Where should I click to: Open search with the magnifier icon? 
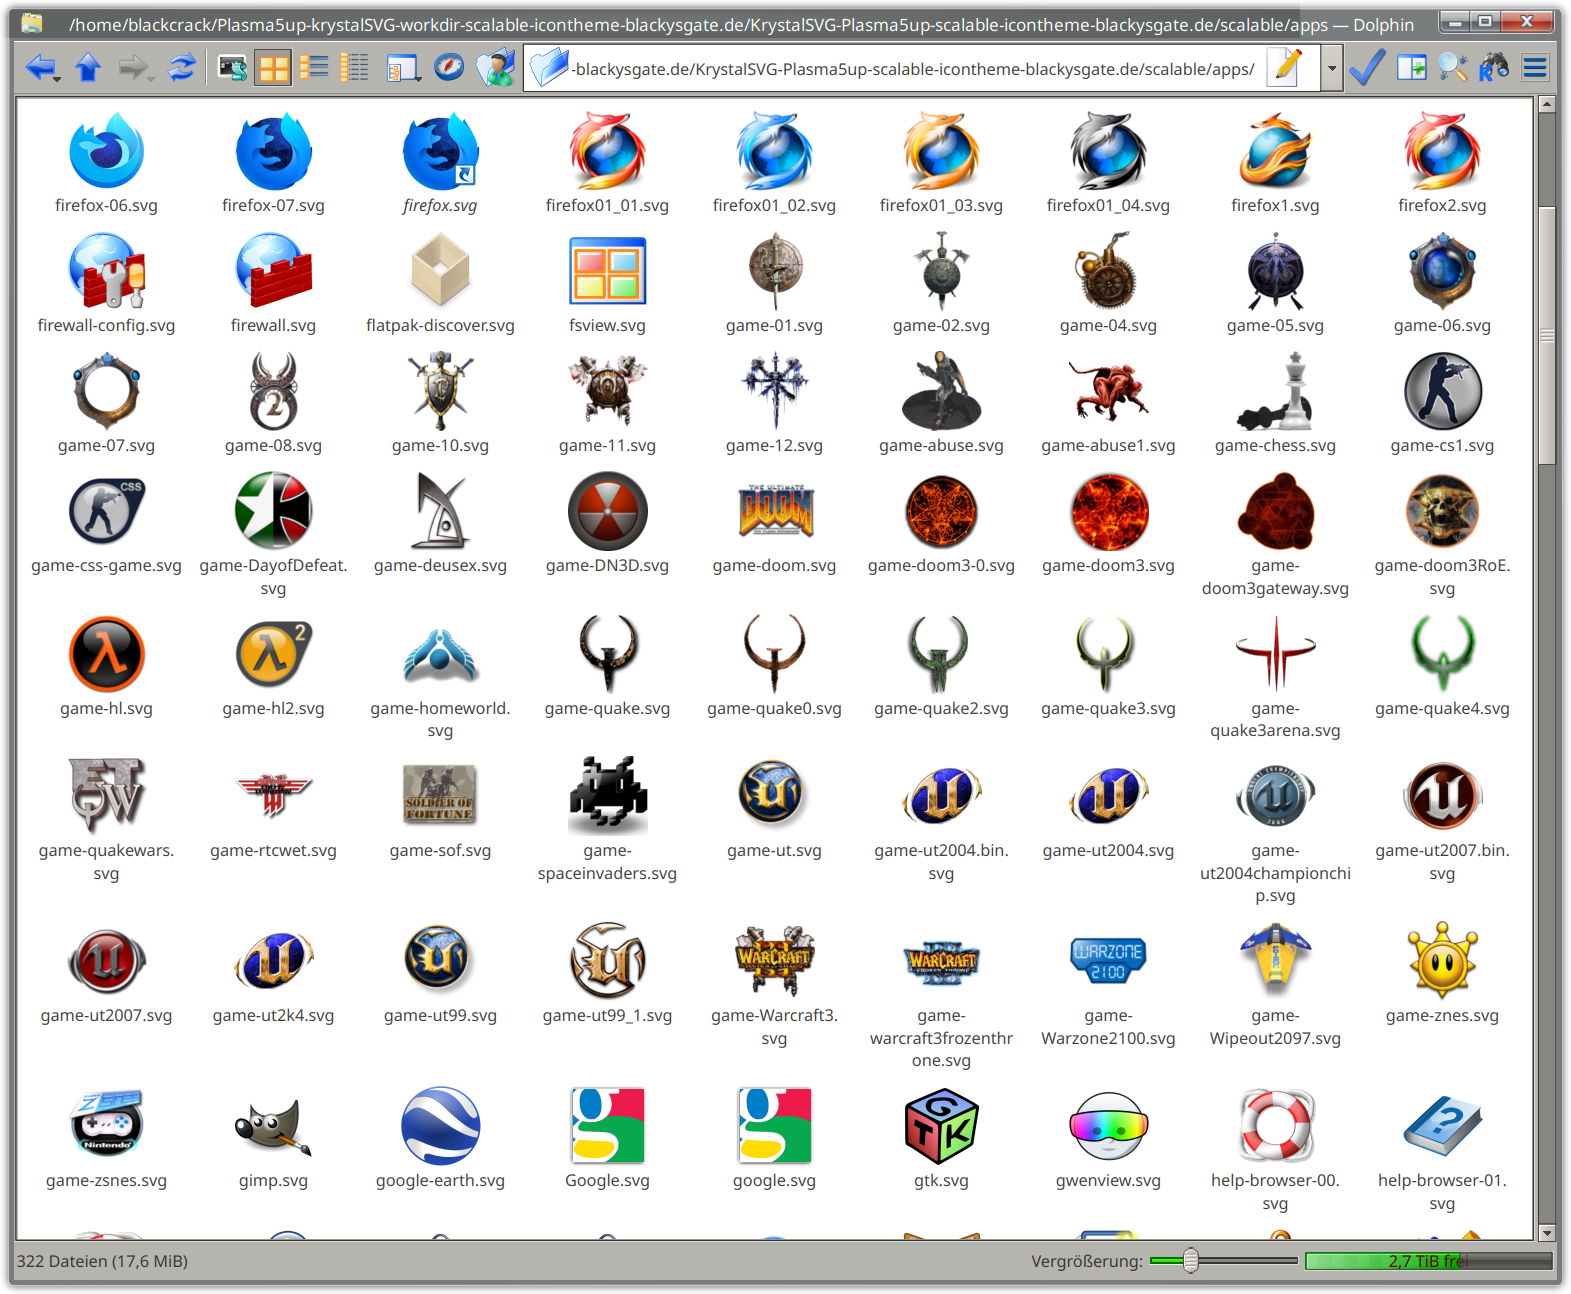pos(1453,68)
